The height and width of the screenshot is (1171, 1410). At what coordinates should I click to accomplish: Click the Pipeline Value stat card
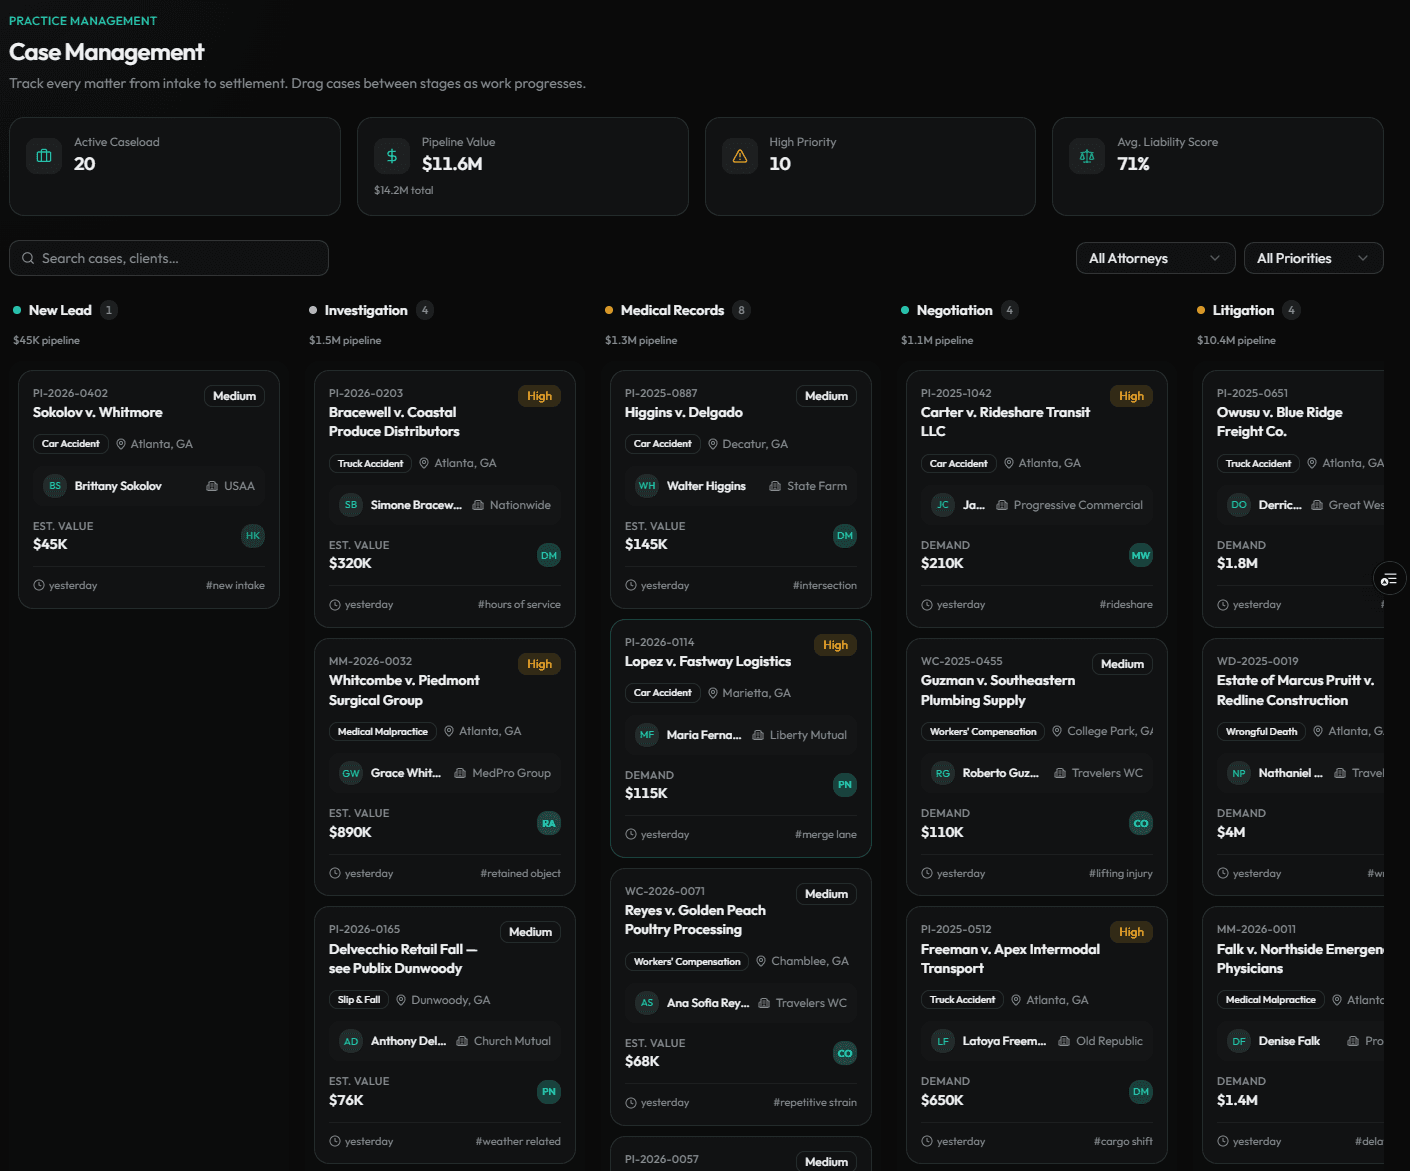click(x=523, y=167)
